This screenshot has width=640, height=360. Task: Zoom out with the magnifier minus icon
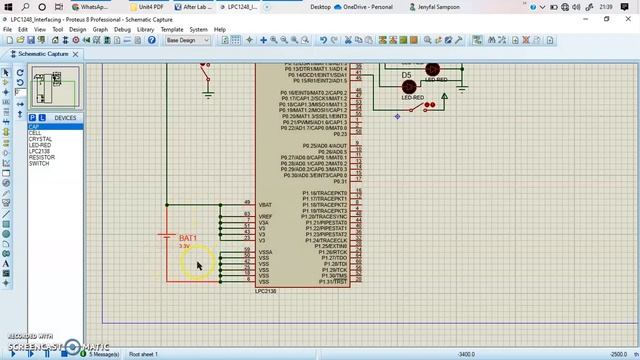[x=284, y=40]
